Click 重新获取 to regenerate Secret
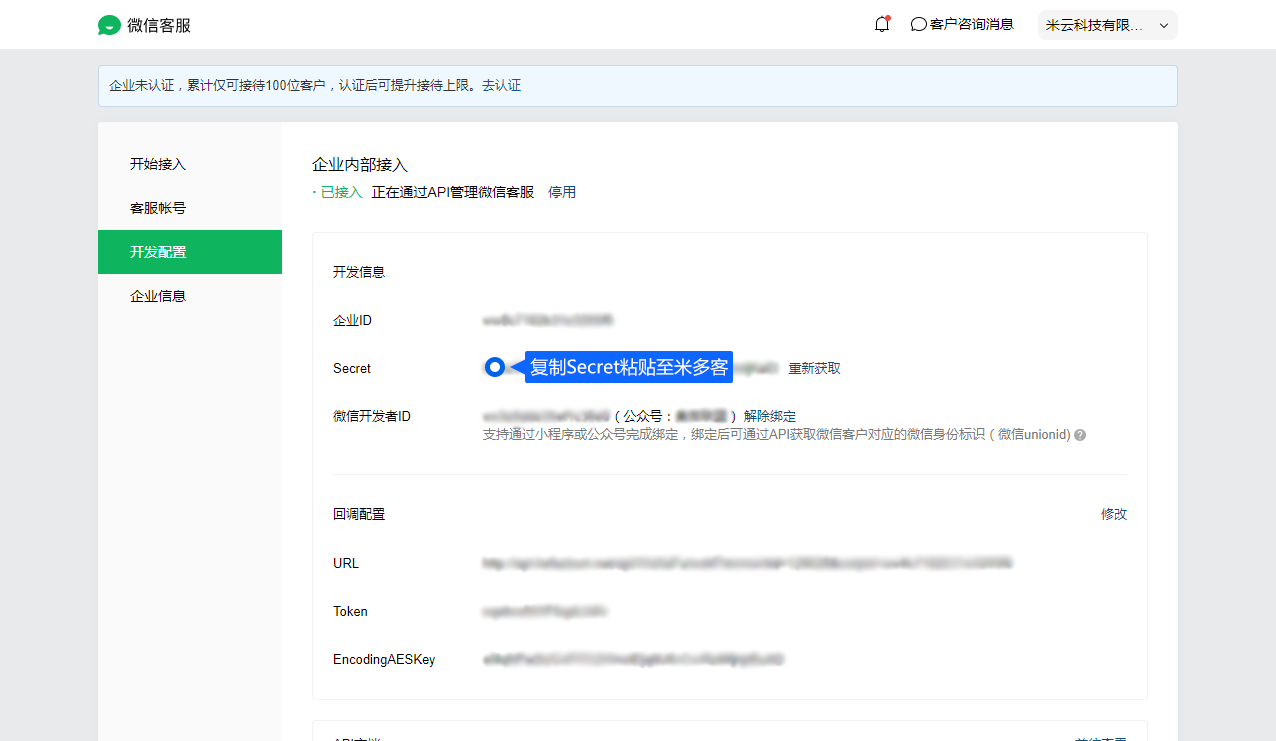This screenshot has width=1276, height=741. 814,368
